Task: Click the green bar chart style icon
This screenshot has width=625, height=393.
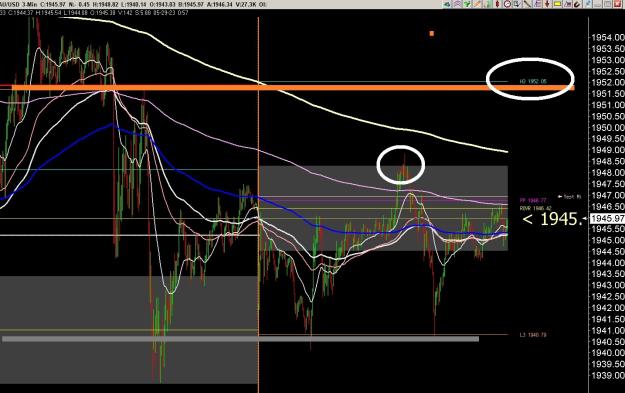Action: click(487, 4)
